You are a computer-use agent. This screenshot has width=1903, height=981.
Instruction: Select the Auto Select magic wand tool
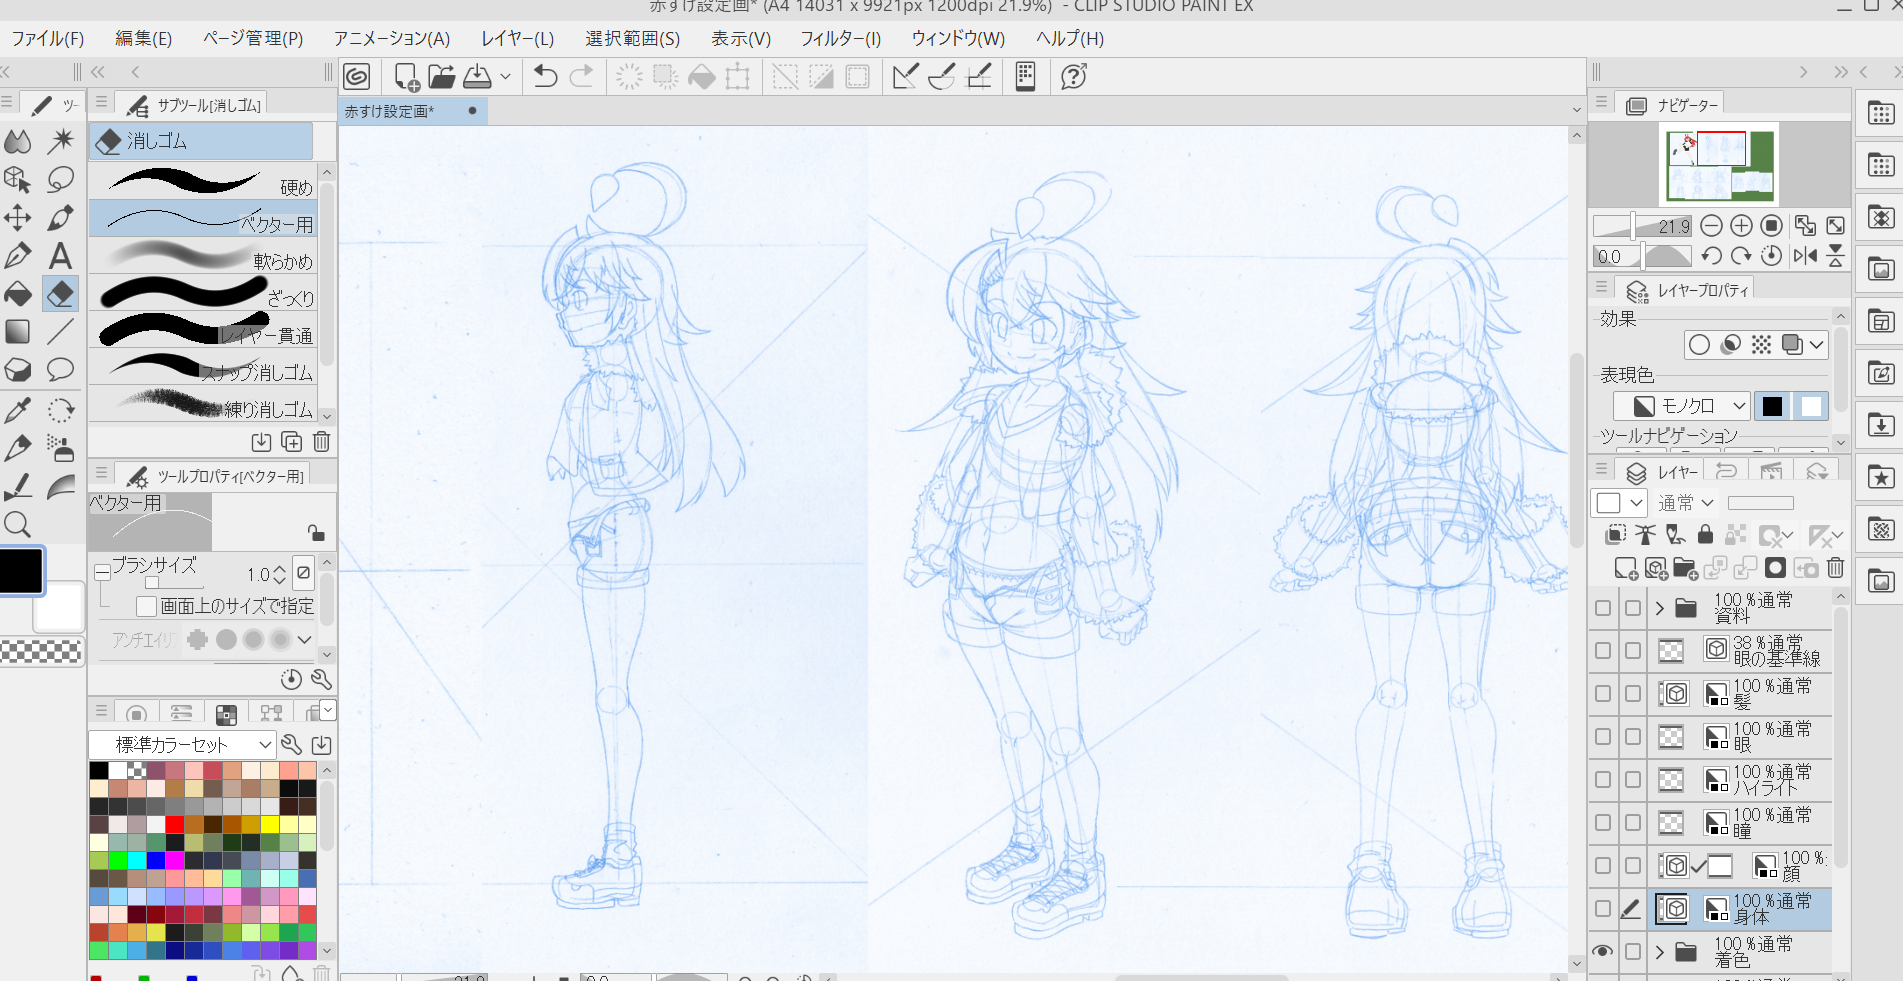pos(60,141)
